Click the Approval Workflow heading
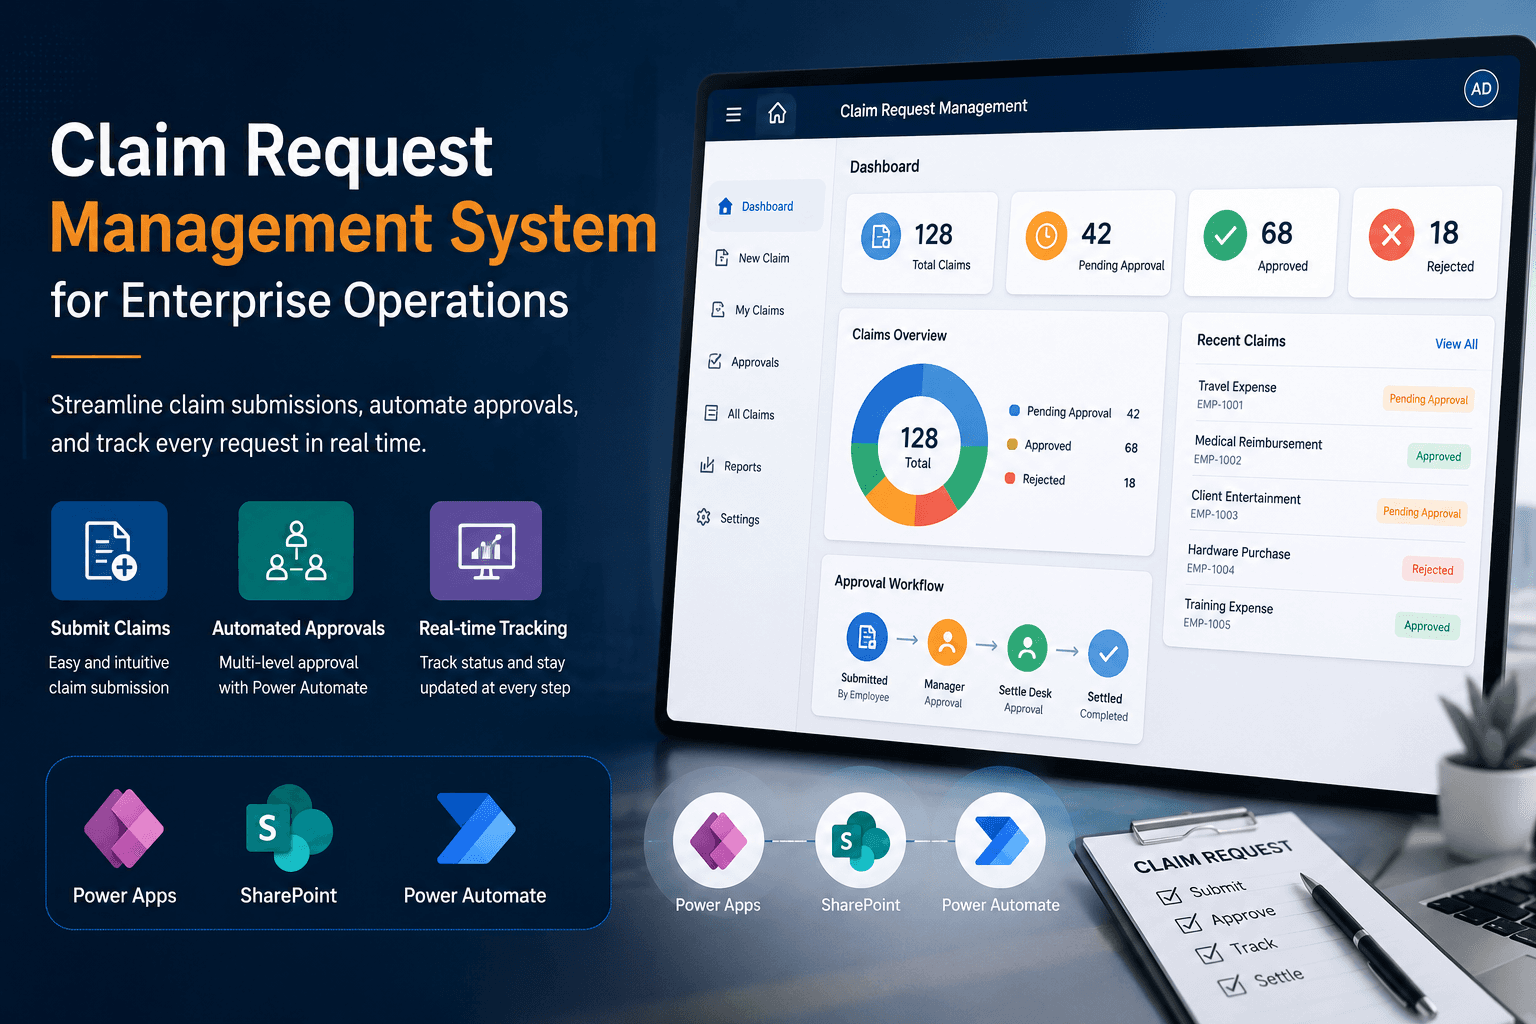The height and width of the screenshot is (1024, 1536). [889, 583]
